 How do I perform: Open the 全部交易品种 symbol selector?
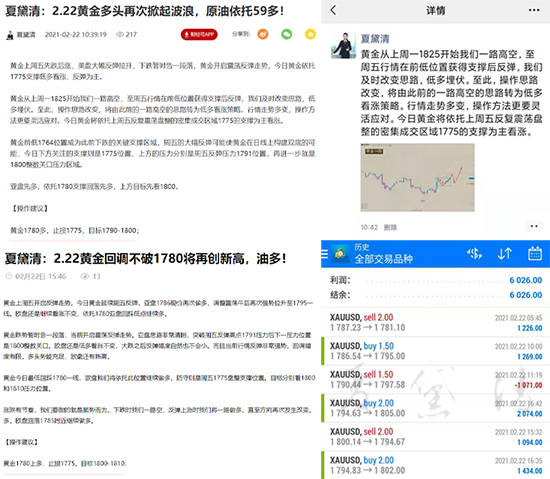383,259
